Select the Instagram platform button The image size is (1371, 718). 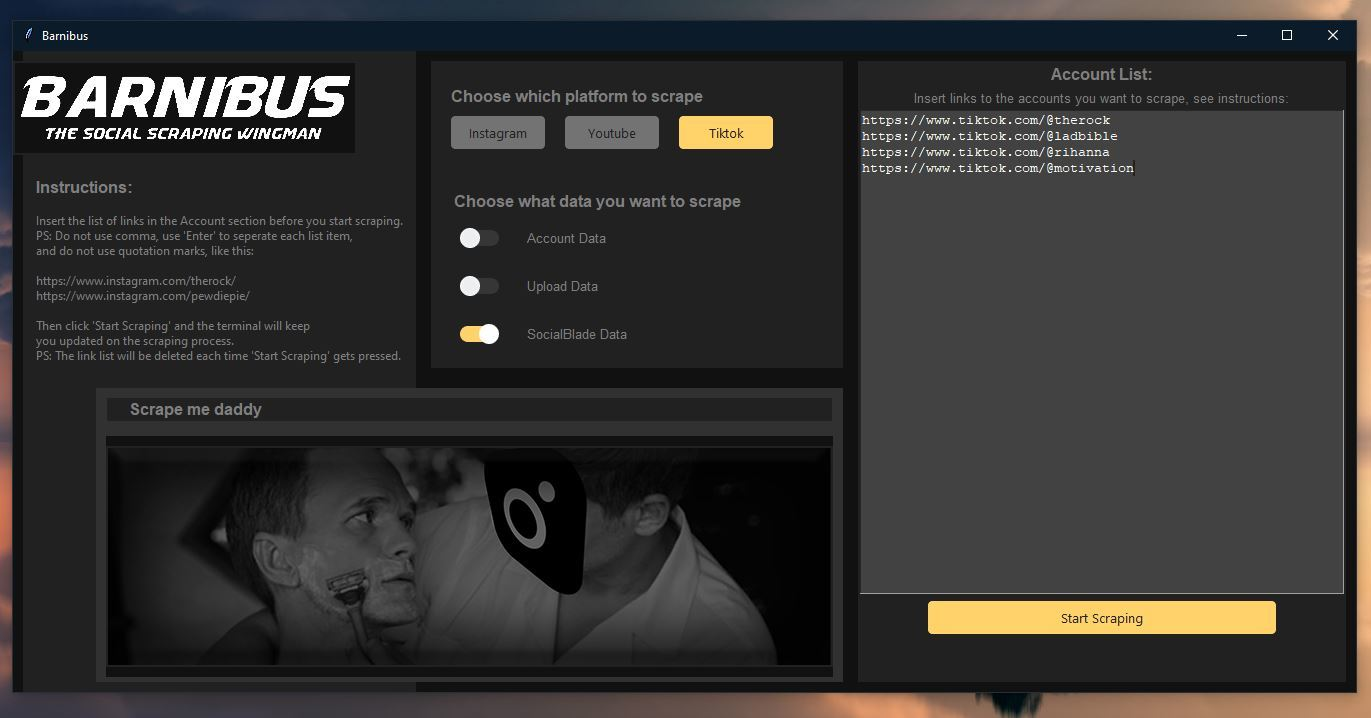click(x=498, y=133)
